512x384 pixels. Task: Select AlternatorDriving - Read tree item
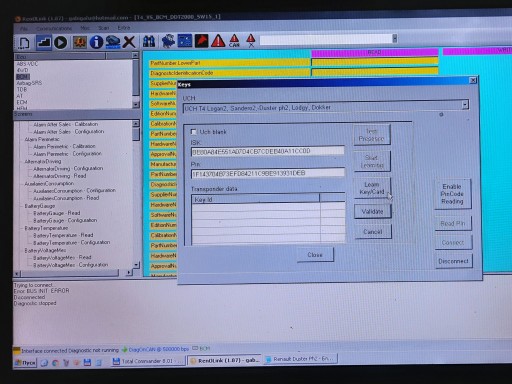point(60,176)
